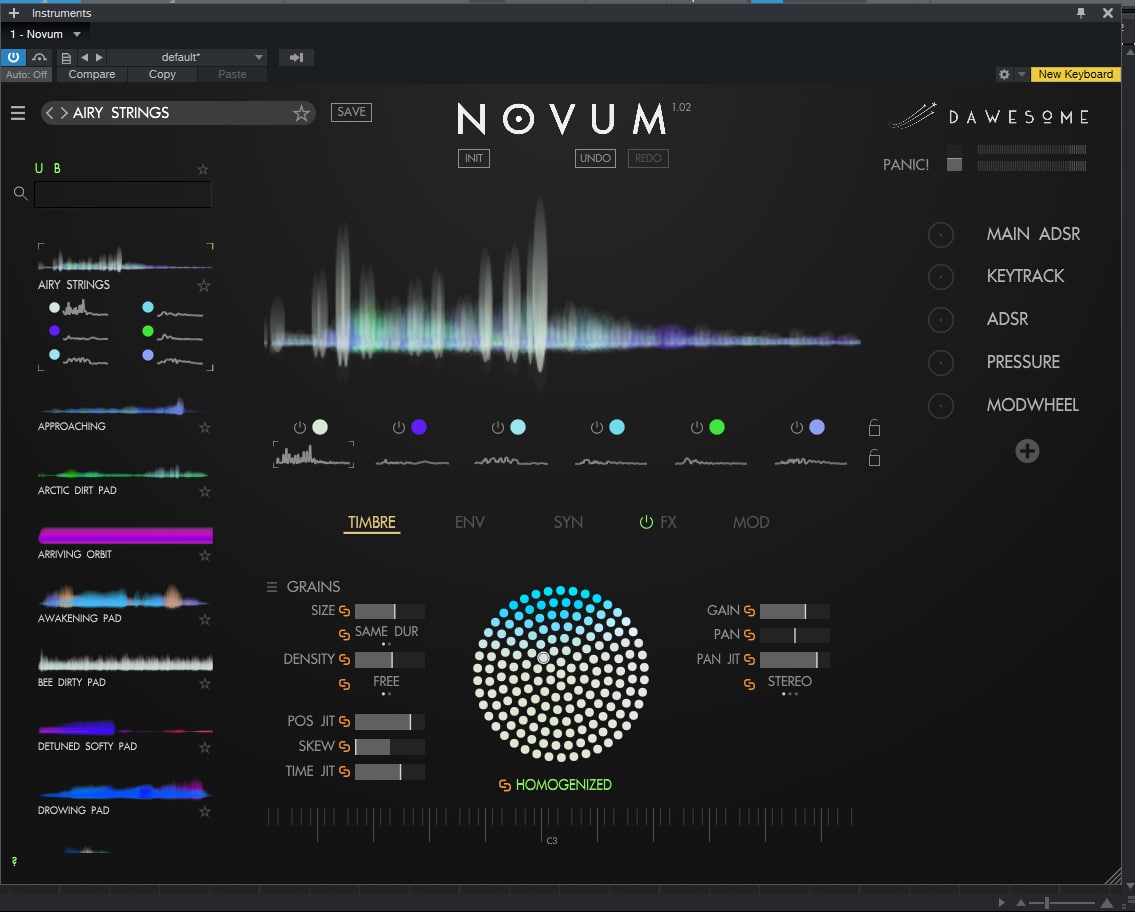The width and height of the screenshot is (1135, 912).
Task: Open the hamburger menu beside preset name
Action: 18,113
